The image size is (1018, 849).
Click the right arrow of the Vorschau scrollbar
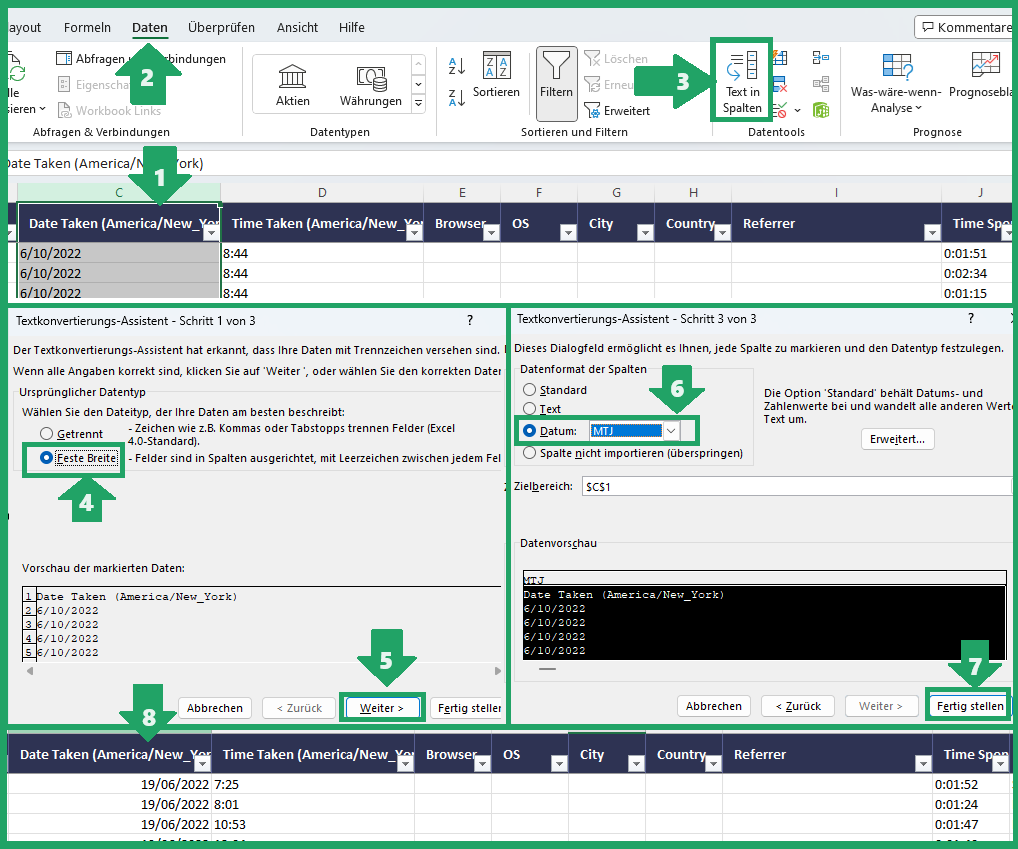(x=497, y=671)
